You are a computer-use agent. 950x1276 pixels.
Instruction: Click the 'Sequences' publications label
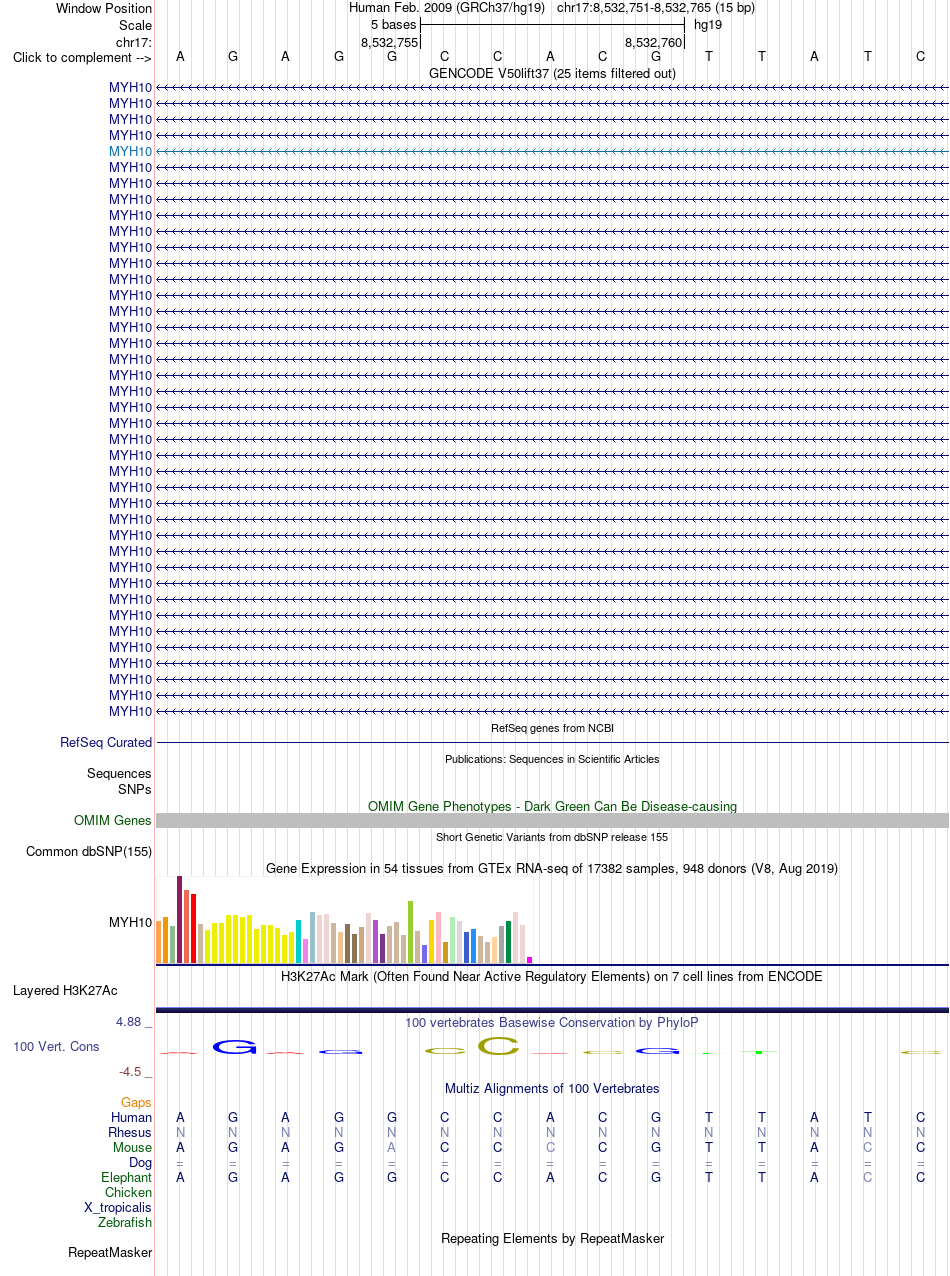pyautogui.click(x=119, y=774)
